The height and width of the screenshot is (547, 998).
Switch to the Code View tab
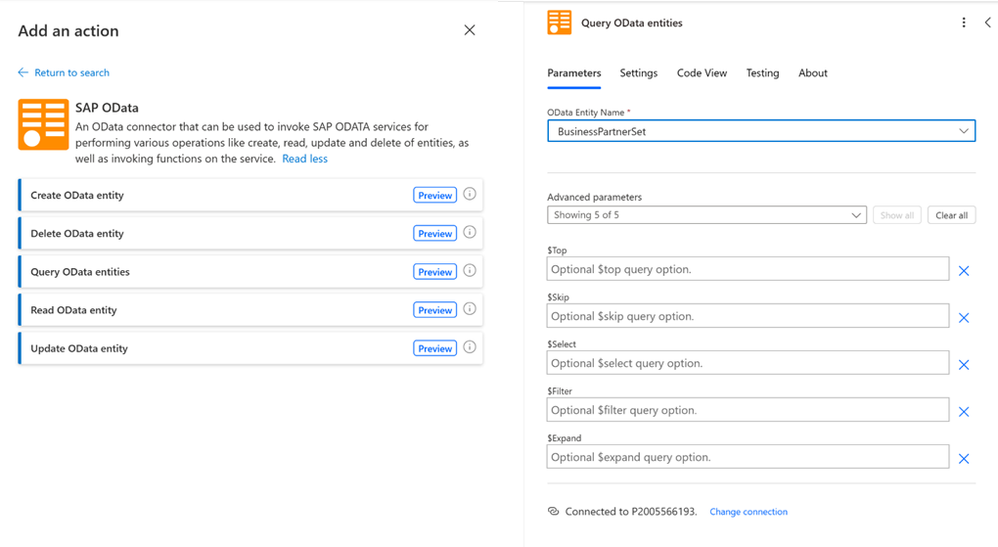pos(702,73)
